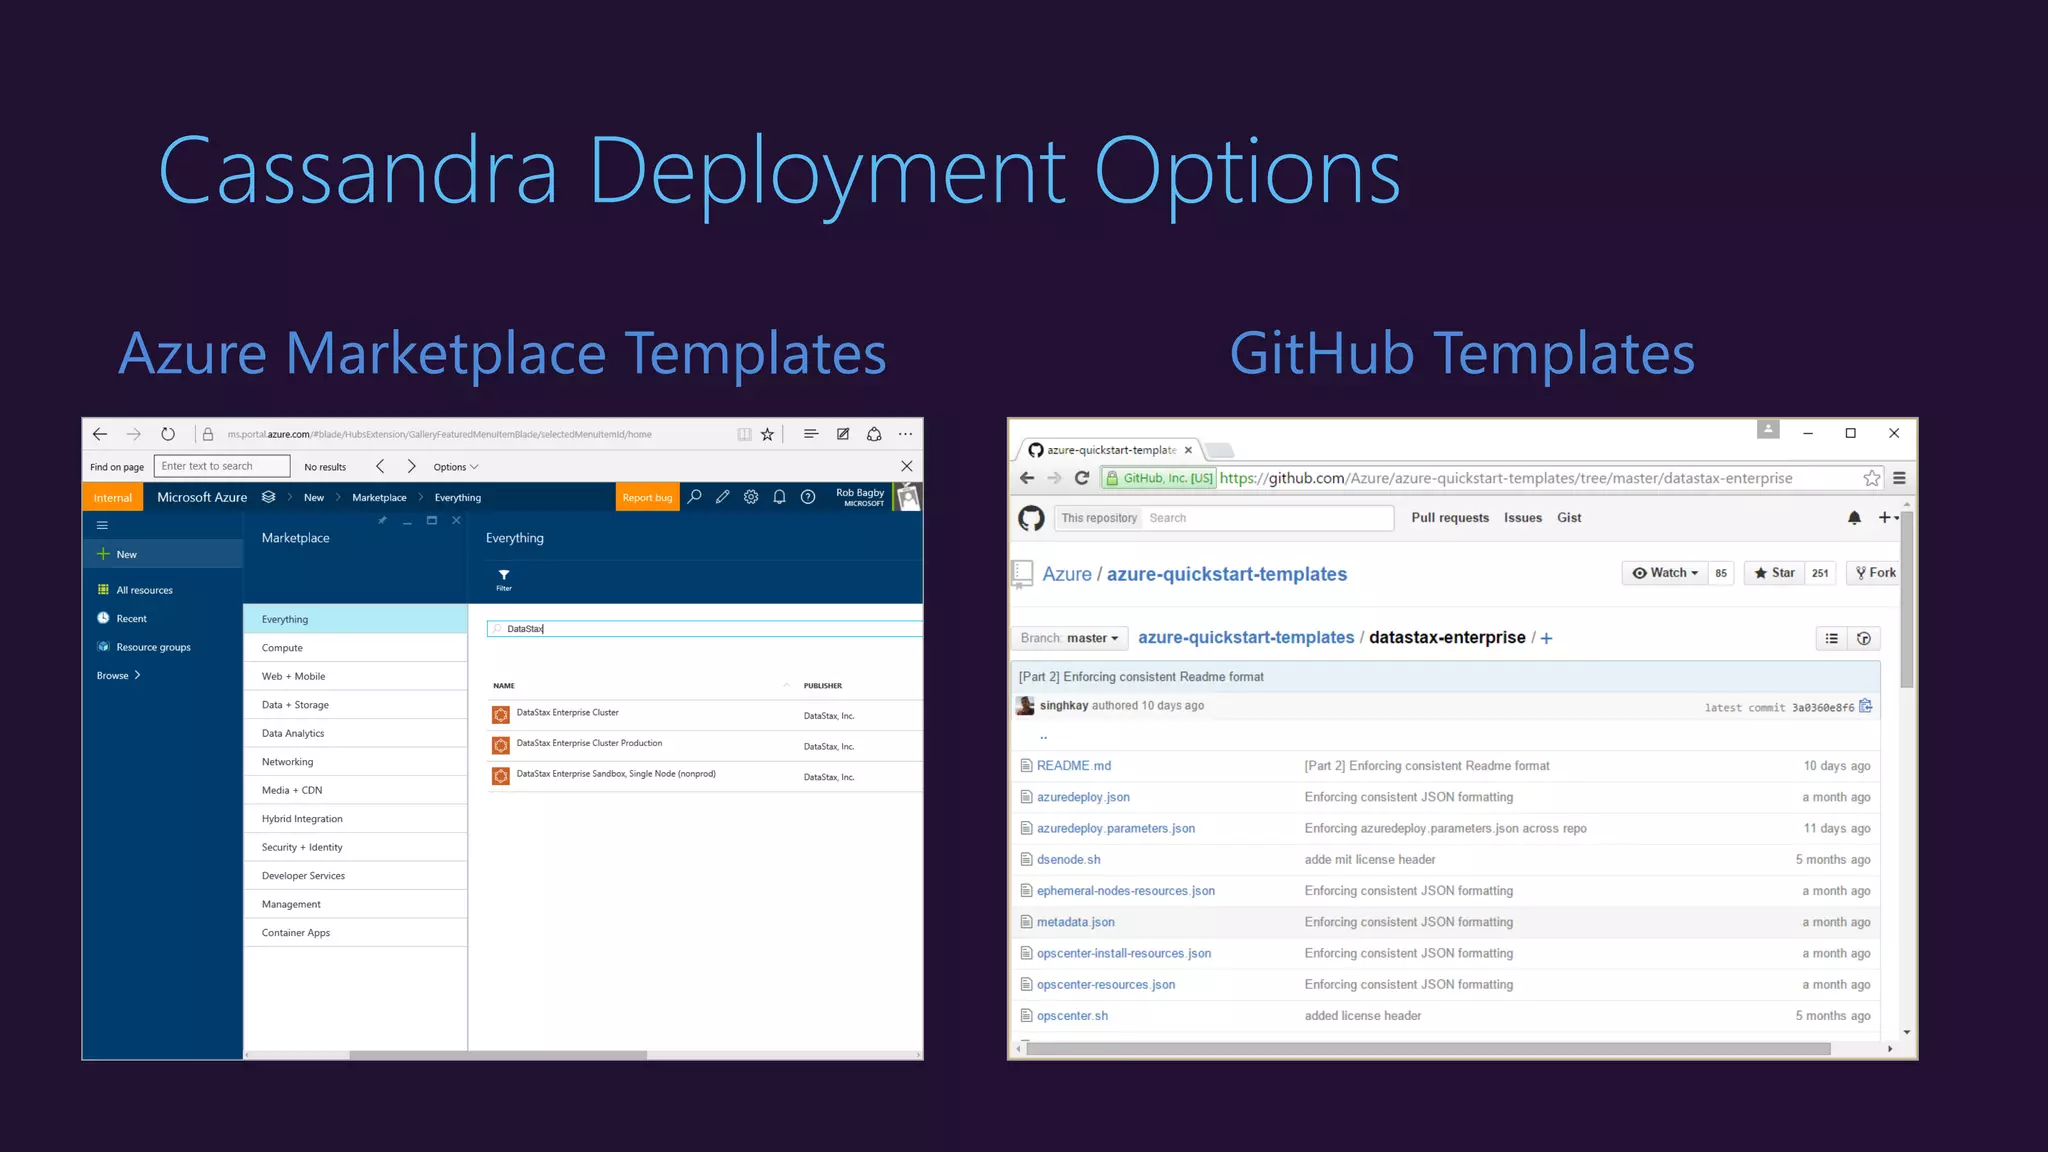Viewport: 2048px width, 1152px height.
Task: Select the Security + Identity category
Action: click(x=355, y=847)
